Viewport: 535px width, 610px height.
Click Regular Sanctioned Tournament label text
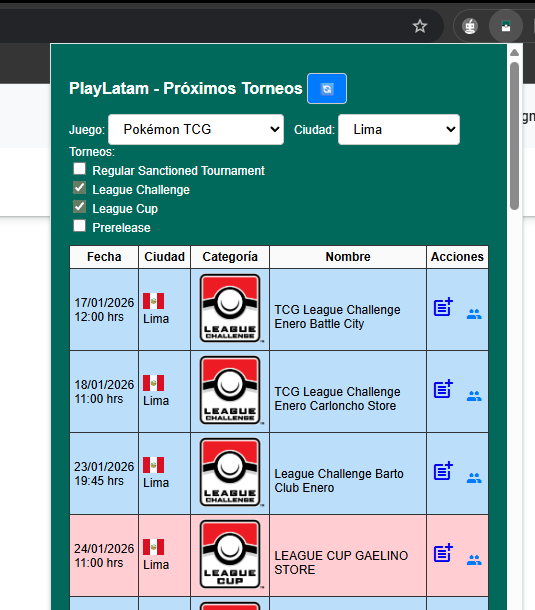[178, 171]
